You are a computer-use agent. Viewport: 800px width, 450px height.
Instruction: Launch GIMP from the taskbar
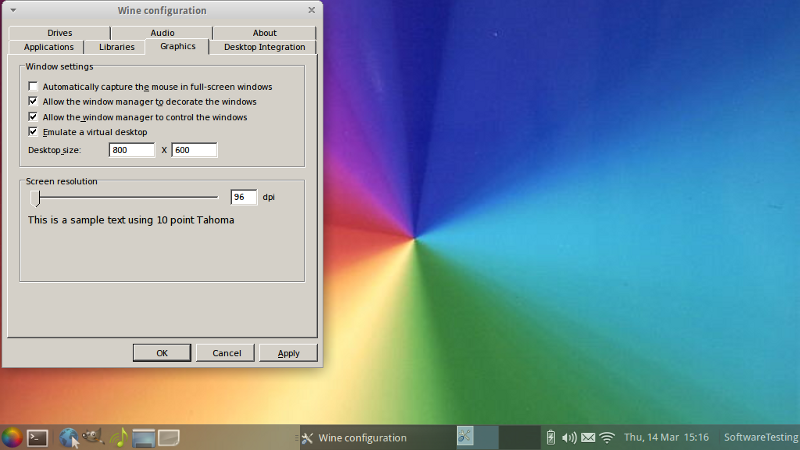click(x=93, y=437)
